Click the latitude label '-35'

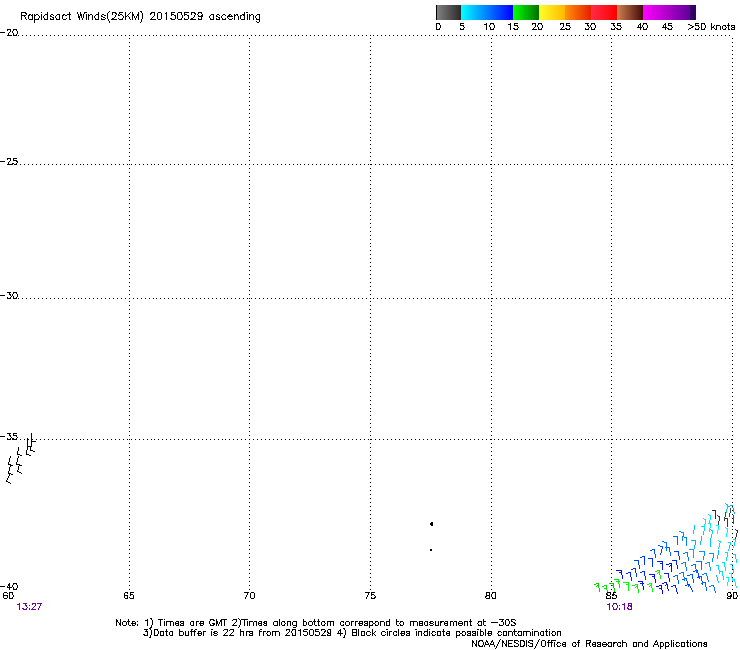pos(9,437)
